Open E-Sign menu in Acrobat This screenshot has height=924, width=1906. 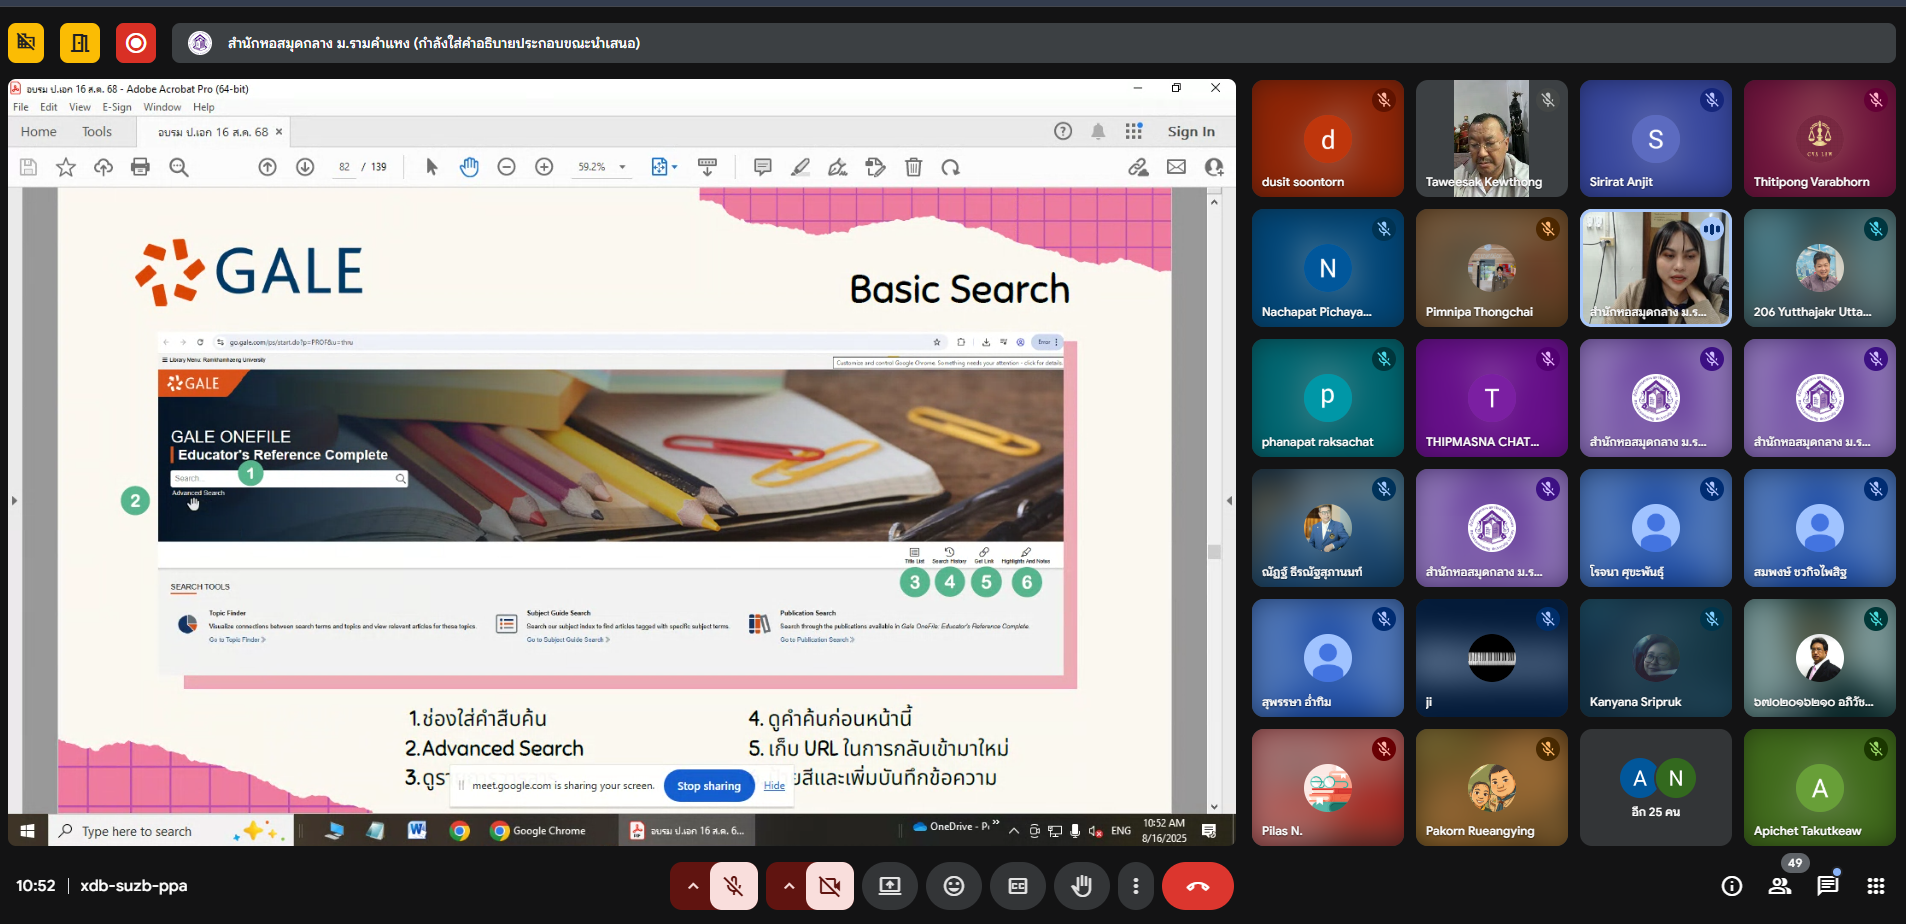pos(117,107)
